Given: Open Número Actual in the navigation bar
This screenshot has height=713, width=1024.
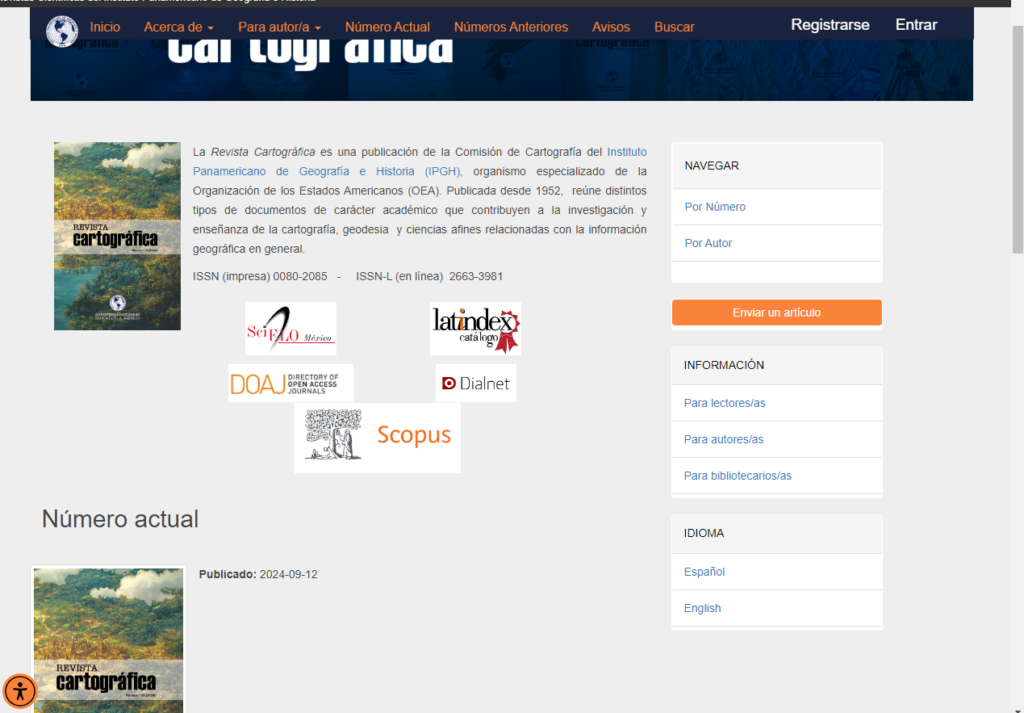Looking at the screenshot, I should pyautogui.click(x=388, y=27).
